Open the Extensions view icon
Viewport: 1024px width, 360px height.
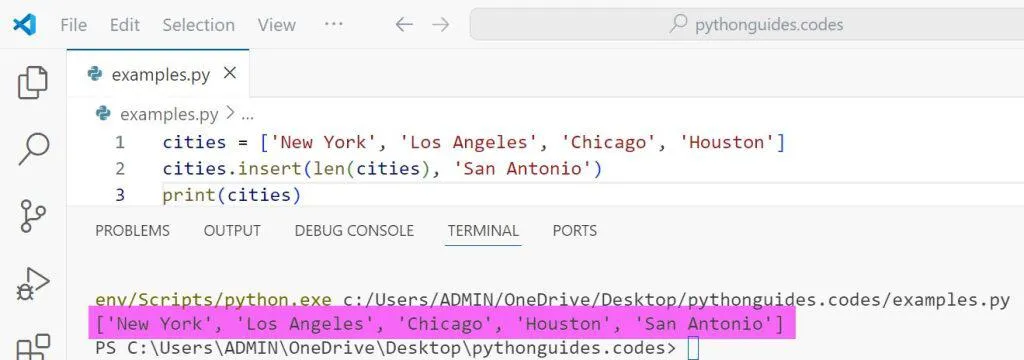point(33,347)
